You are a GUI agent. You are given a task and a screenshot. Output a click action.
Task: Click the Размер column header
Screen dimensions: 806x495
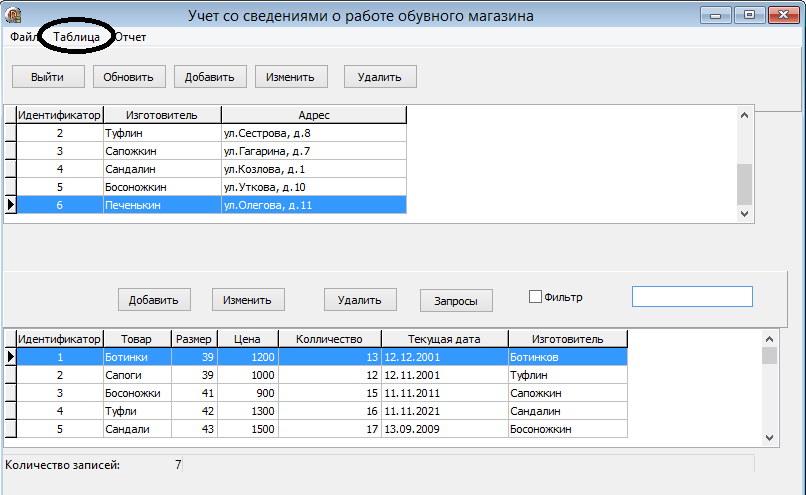click(194, 339)
